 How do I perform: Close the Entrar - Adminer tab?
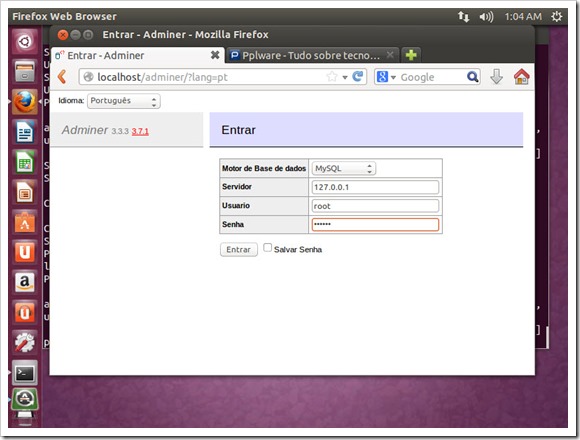pos(215,55)
